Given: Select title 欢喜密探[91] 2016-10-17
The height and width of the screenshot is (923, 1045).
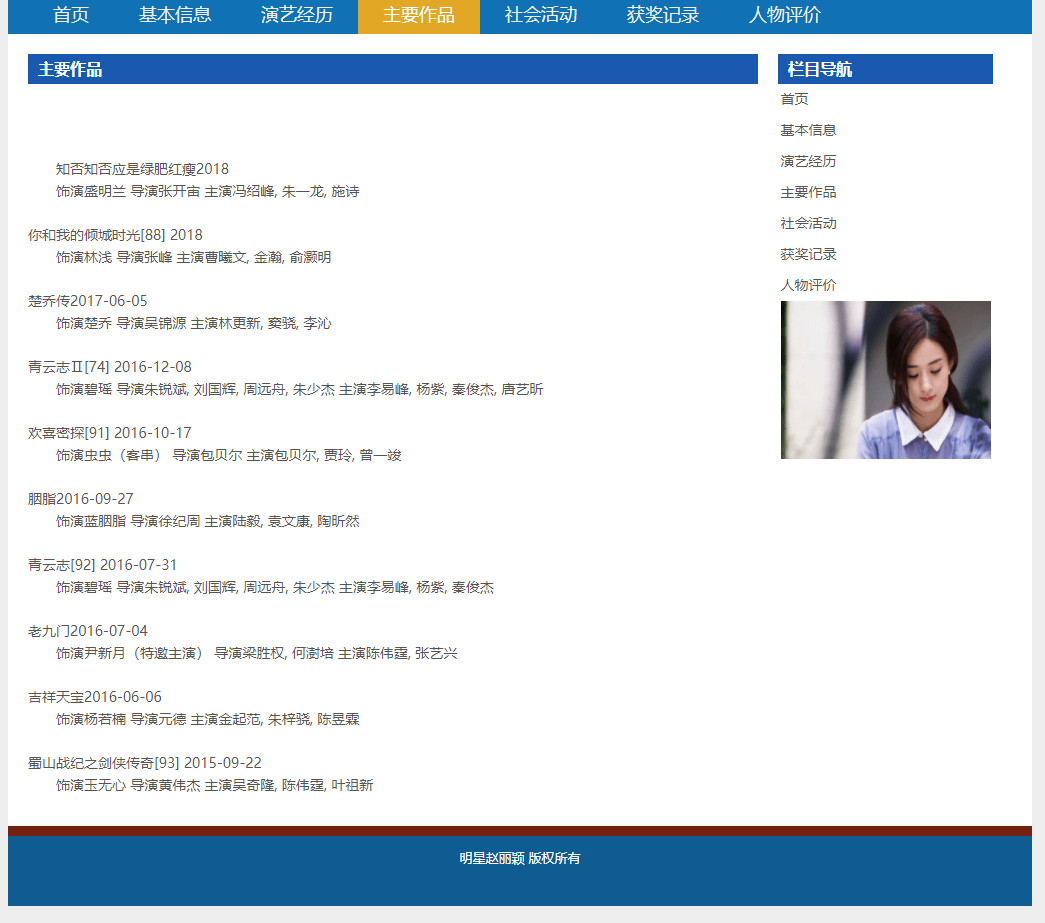Looking at the screenshot, I should pyautogui.click(x=110, y=433).
